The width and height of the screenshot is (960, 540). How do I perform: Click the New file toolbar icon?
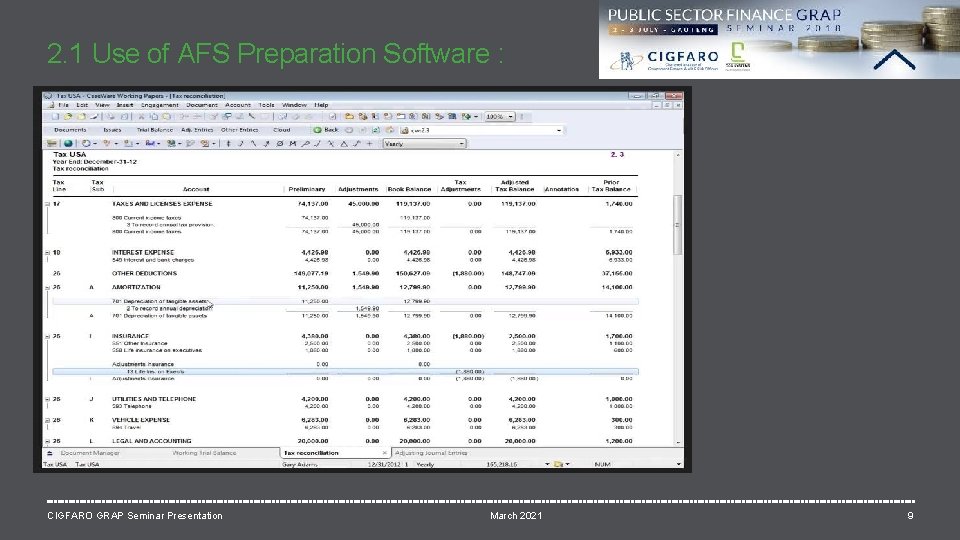click(56, 116)
